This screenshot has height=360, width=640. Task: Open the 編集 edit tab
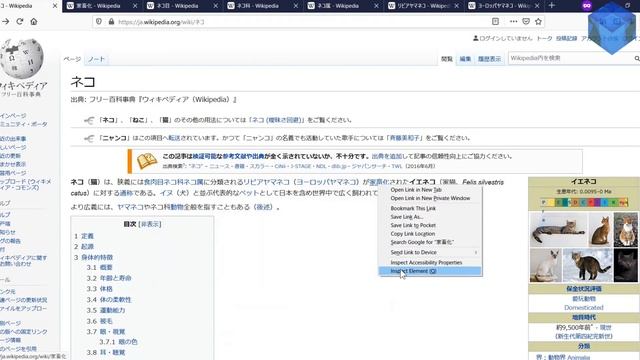pos(465,59)
